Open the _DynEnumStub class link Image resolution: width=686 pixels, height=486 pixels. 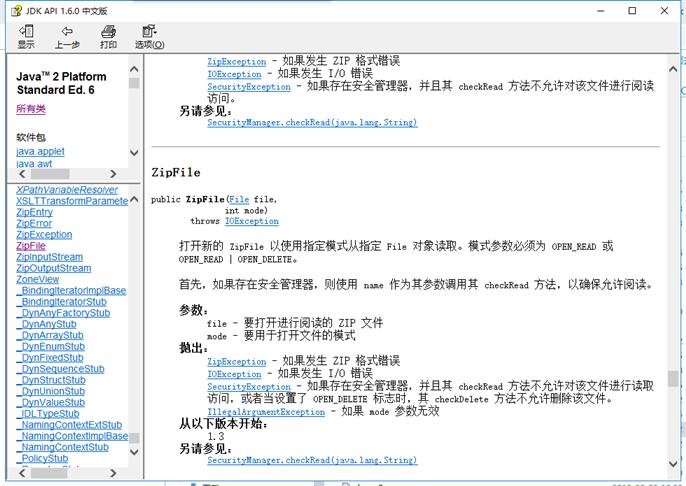(51, 346)
